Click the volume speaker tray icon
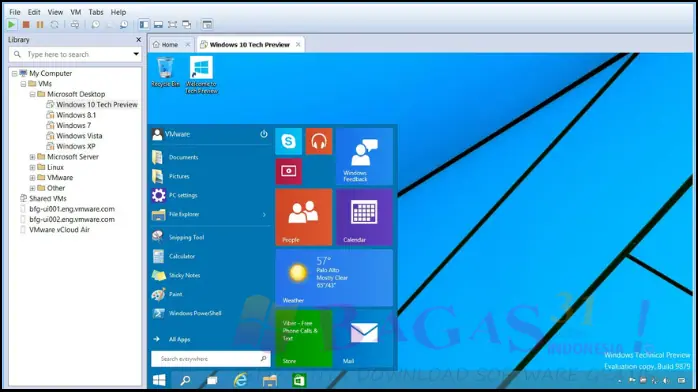Viewport: 698px width, 392px height. (666, 380)
